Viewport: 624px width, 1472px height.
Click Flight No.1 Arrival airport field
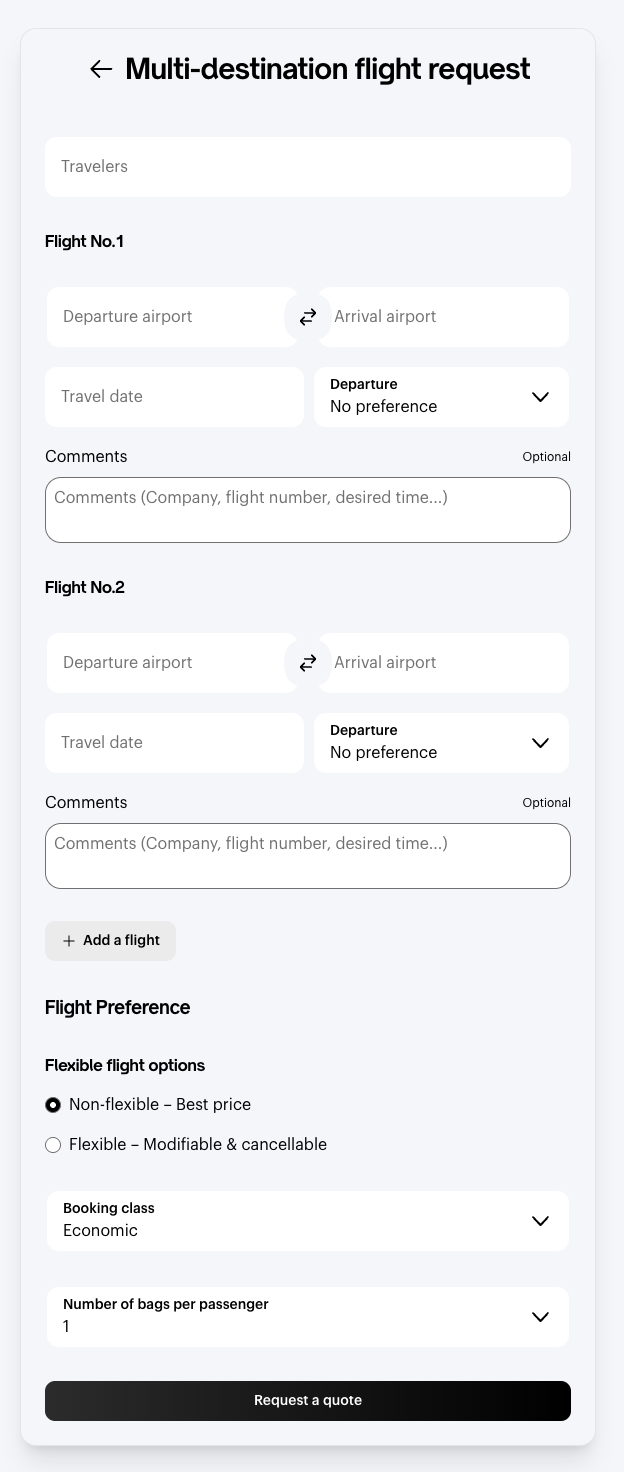445,317
